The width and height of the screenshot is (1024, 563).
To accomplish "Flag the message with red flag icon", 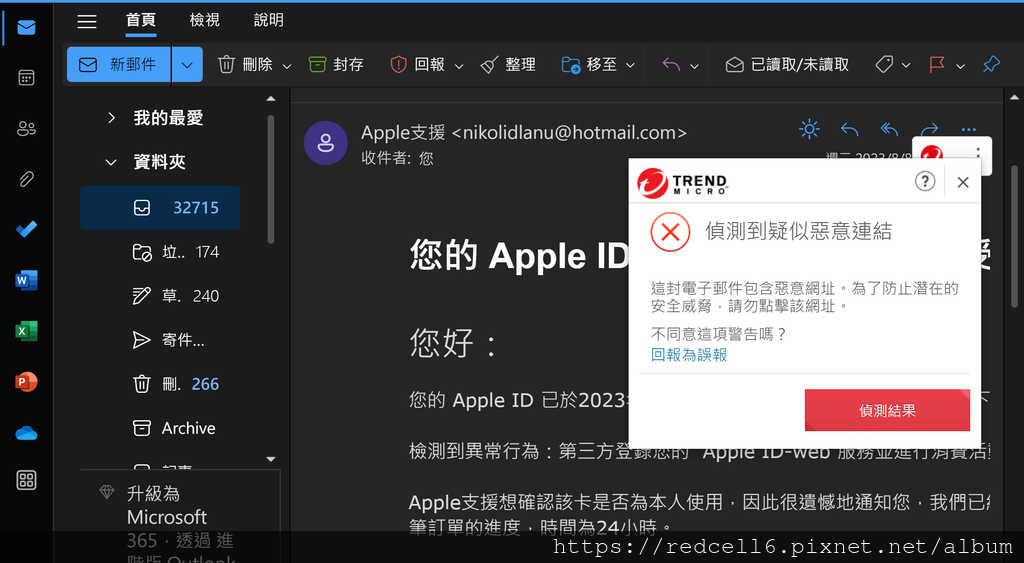I will pos(937,65).
